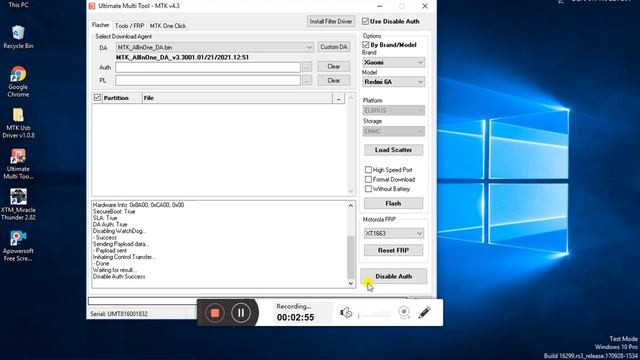Click the Load Scatter button
The height and width of the screenshot is (360, 640).
click(x=393, y=150)
